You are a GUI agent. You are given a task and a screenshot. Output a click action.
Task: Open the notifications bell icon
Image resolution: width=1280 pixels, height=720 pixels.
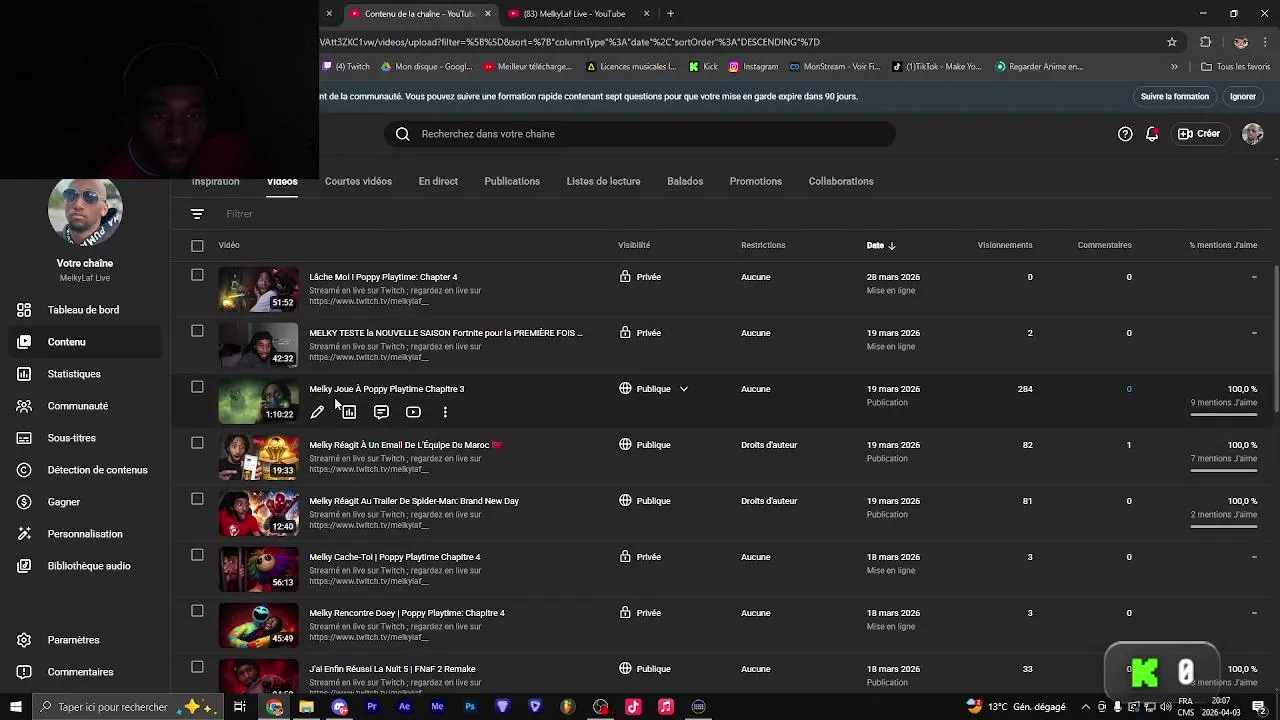(x=1152, y=134)
